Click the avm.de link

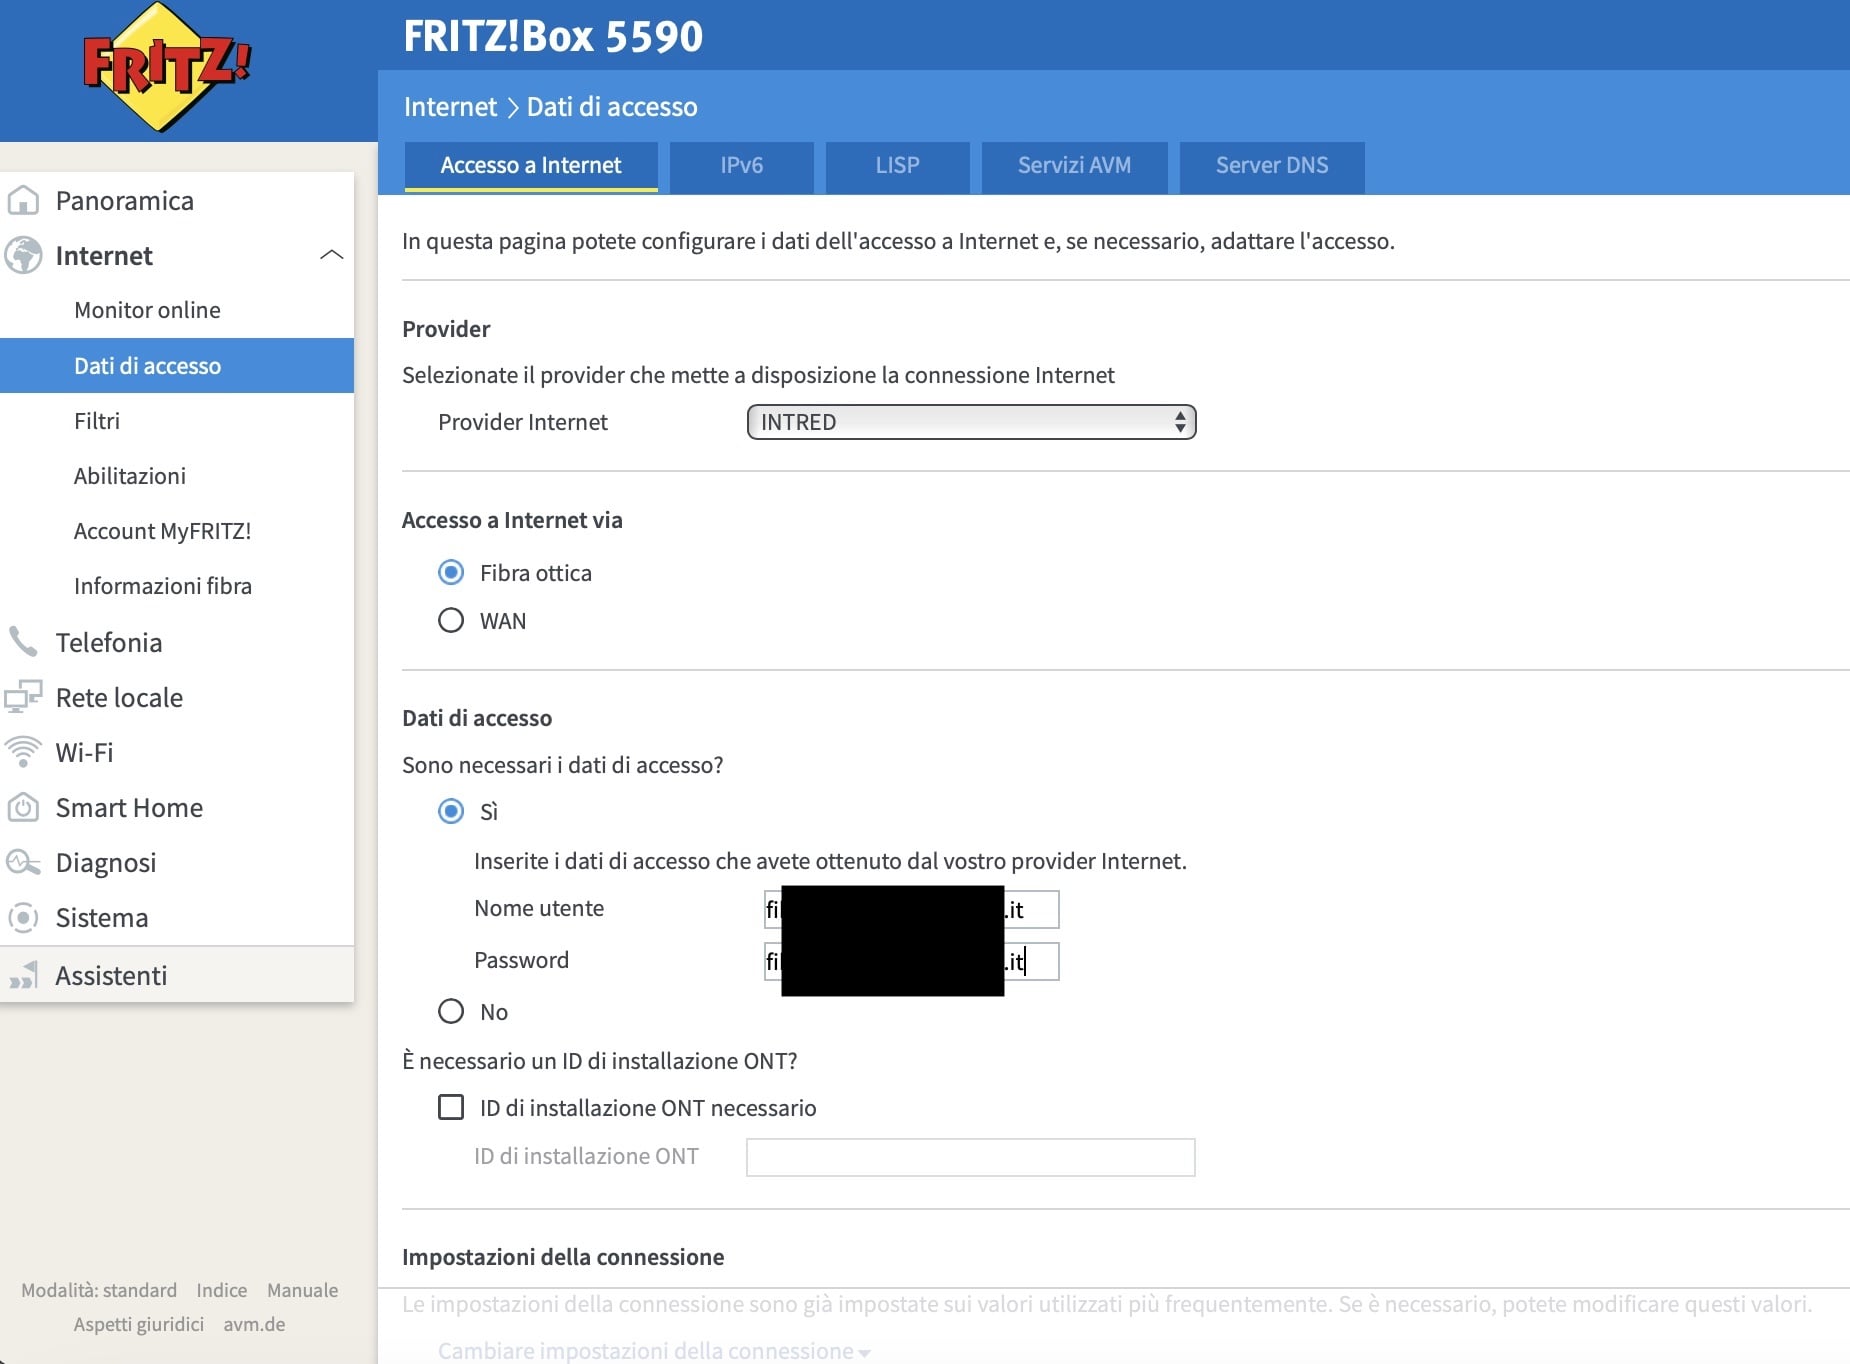click(254, 1324)
